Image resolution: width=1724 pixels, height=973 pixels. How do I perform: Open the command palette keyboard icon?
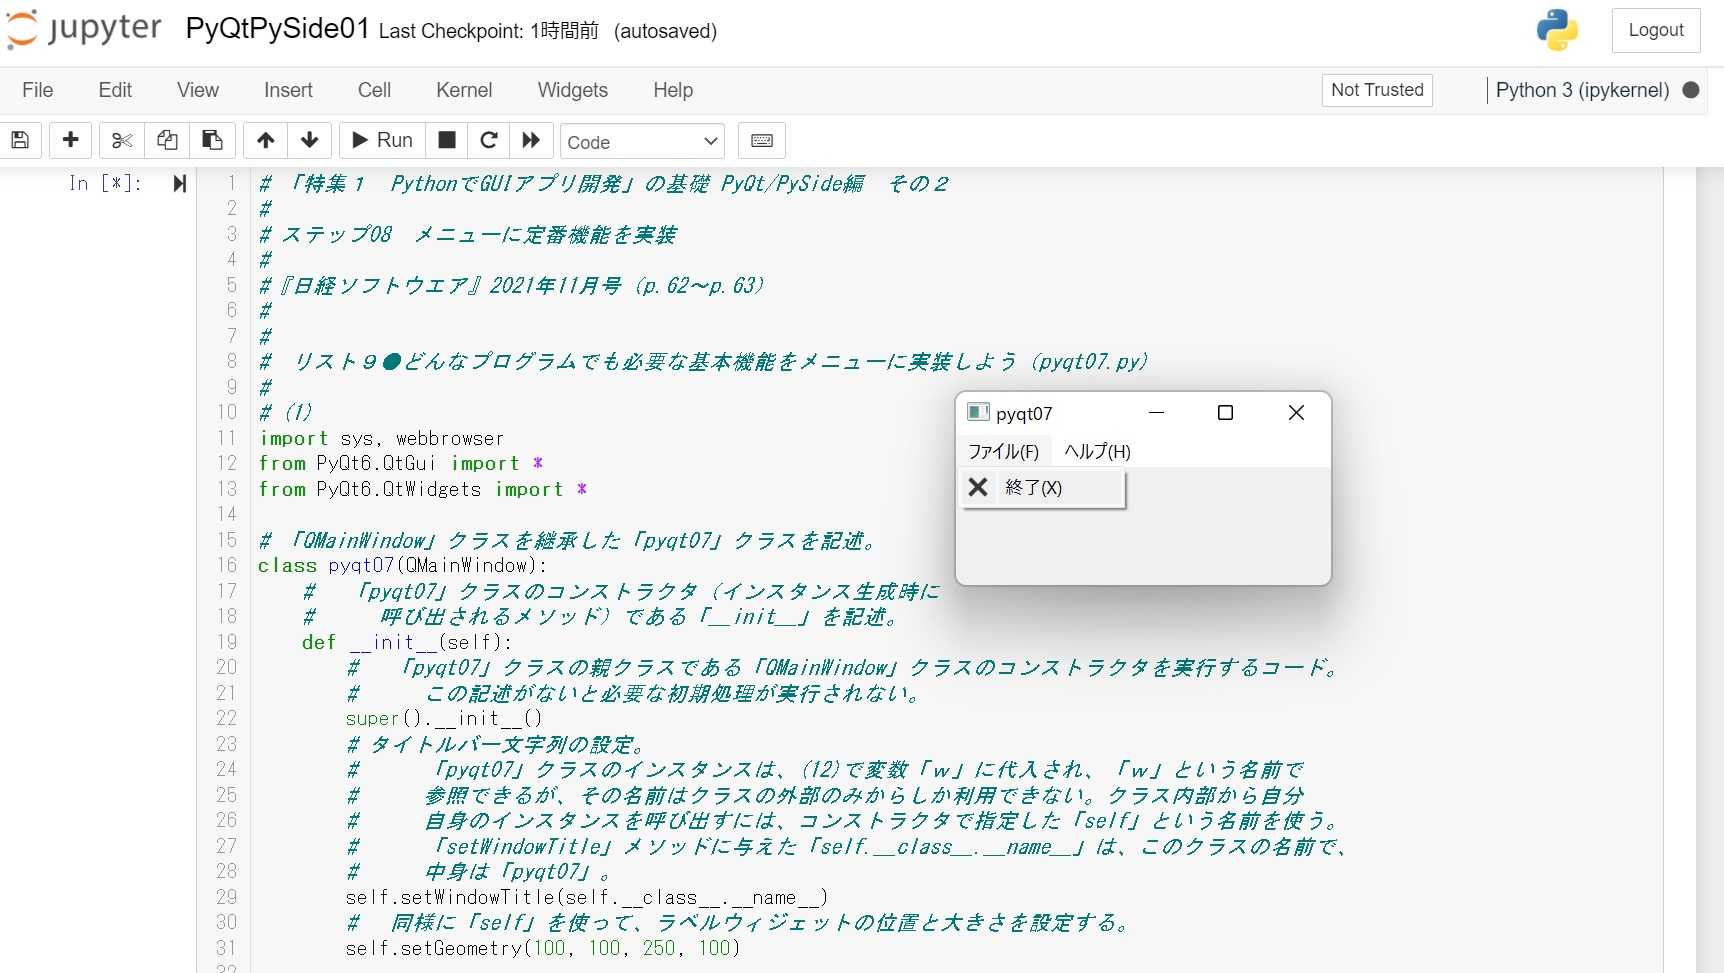[761, 140]
